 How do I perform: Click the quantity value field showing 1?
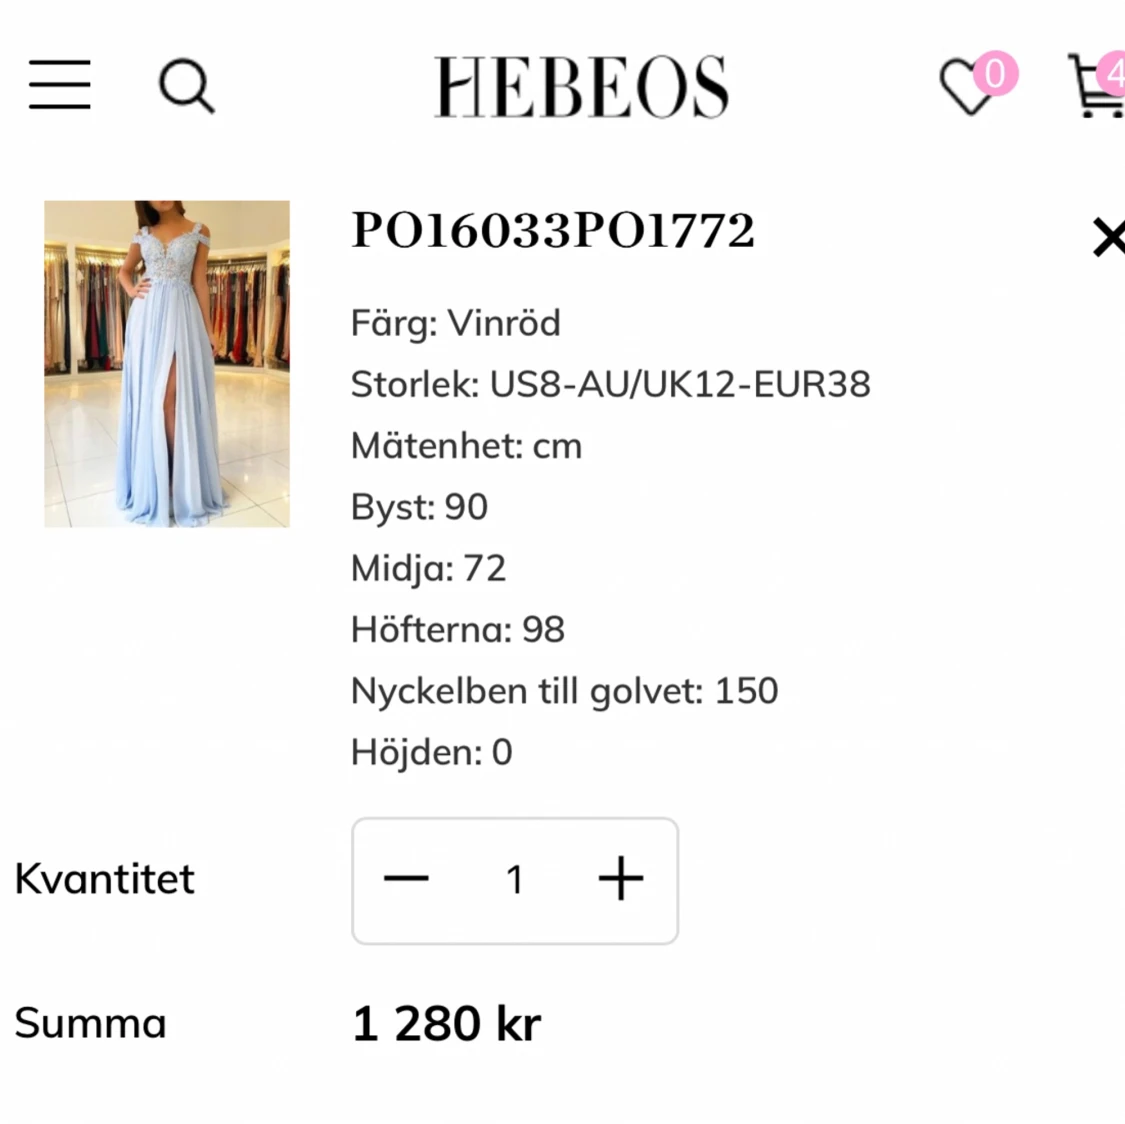tap(514, 880)
